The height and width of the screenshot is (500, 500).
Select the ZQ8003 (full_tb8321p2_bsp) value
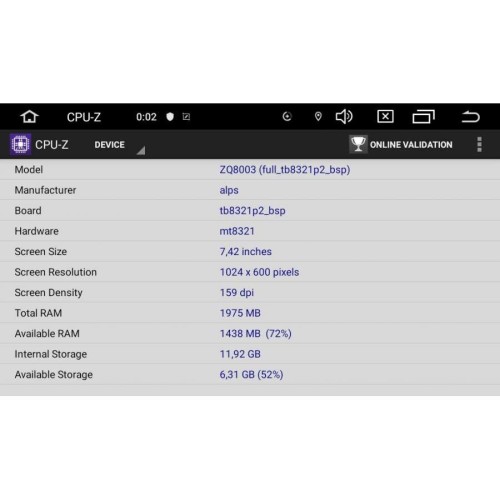[285, 170]
